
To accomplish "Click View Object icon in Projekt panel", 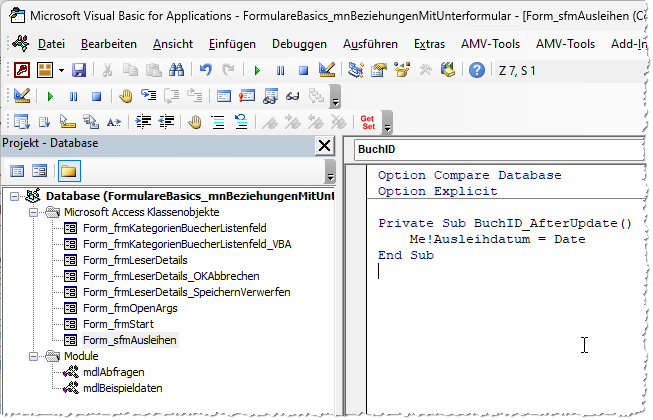I will coord(40,170).
